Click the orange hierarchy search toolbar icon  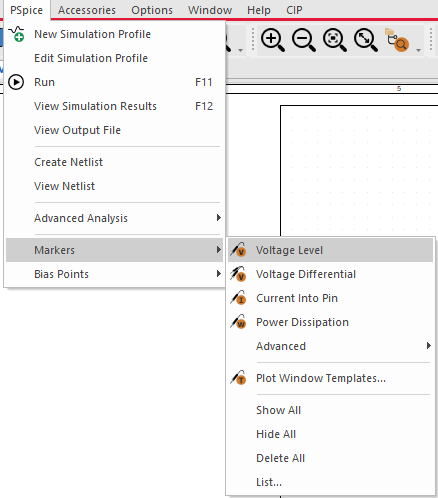coord(397,40)
